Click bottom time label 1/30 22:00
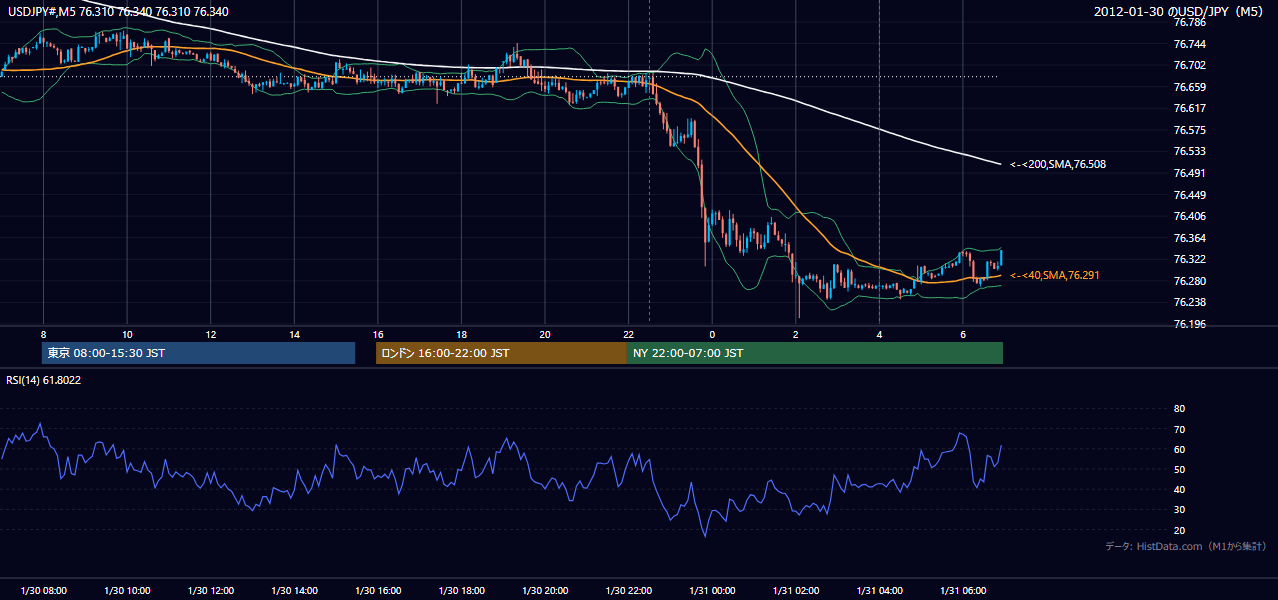Image resolution: width=1278 pixels, height=600 pixels. pyautogui.click(x=628, y=591)
